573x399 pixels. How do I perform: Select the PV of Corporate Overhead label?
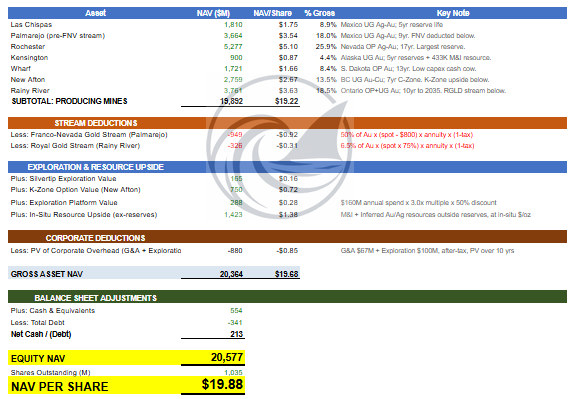96,251
